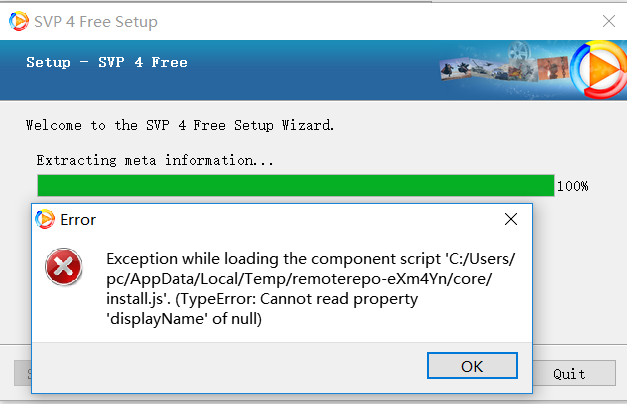Click the small icon in Error title bar
The height and width of the screenshot is (404, 627).
pos(45,219)
